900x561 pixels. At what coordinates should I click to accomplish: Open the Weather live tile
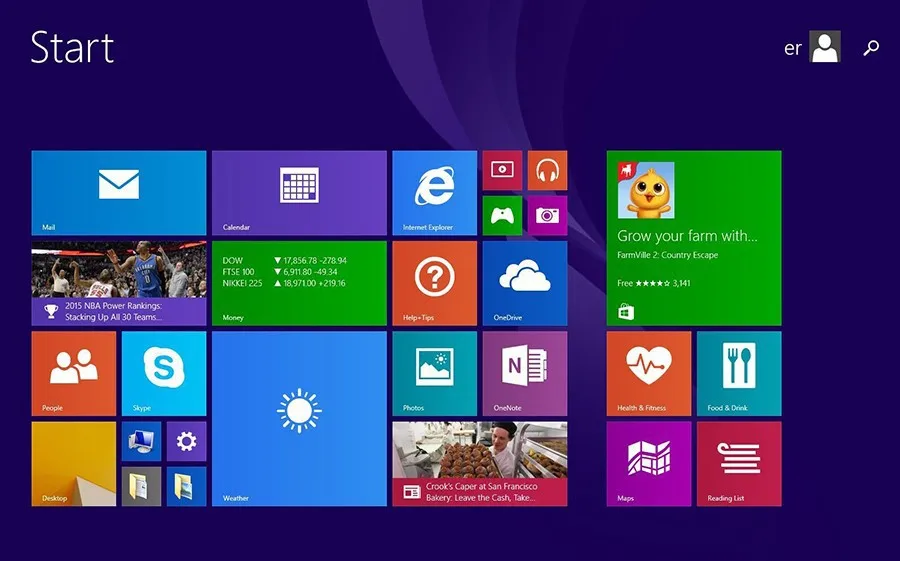(299, 418)
